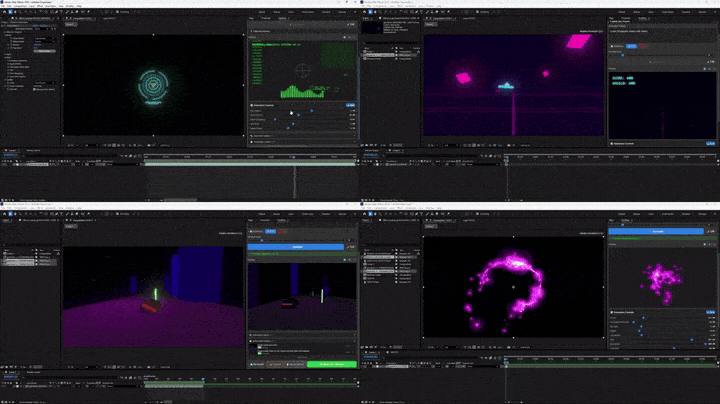Viewport: 720px width, 404px height.
Task: Click the timeline playhead in the top-right window
Action: [506, 157]
